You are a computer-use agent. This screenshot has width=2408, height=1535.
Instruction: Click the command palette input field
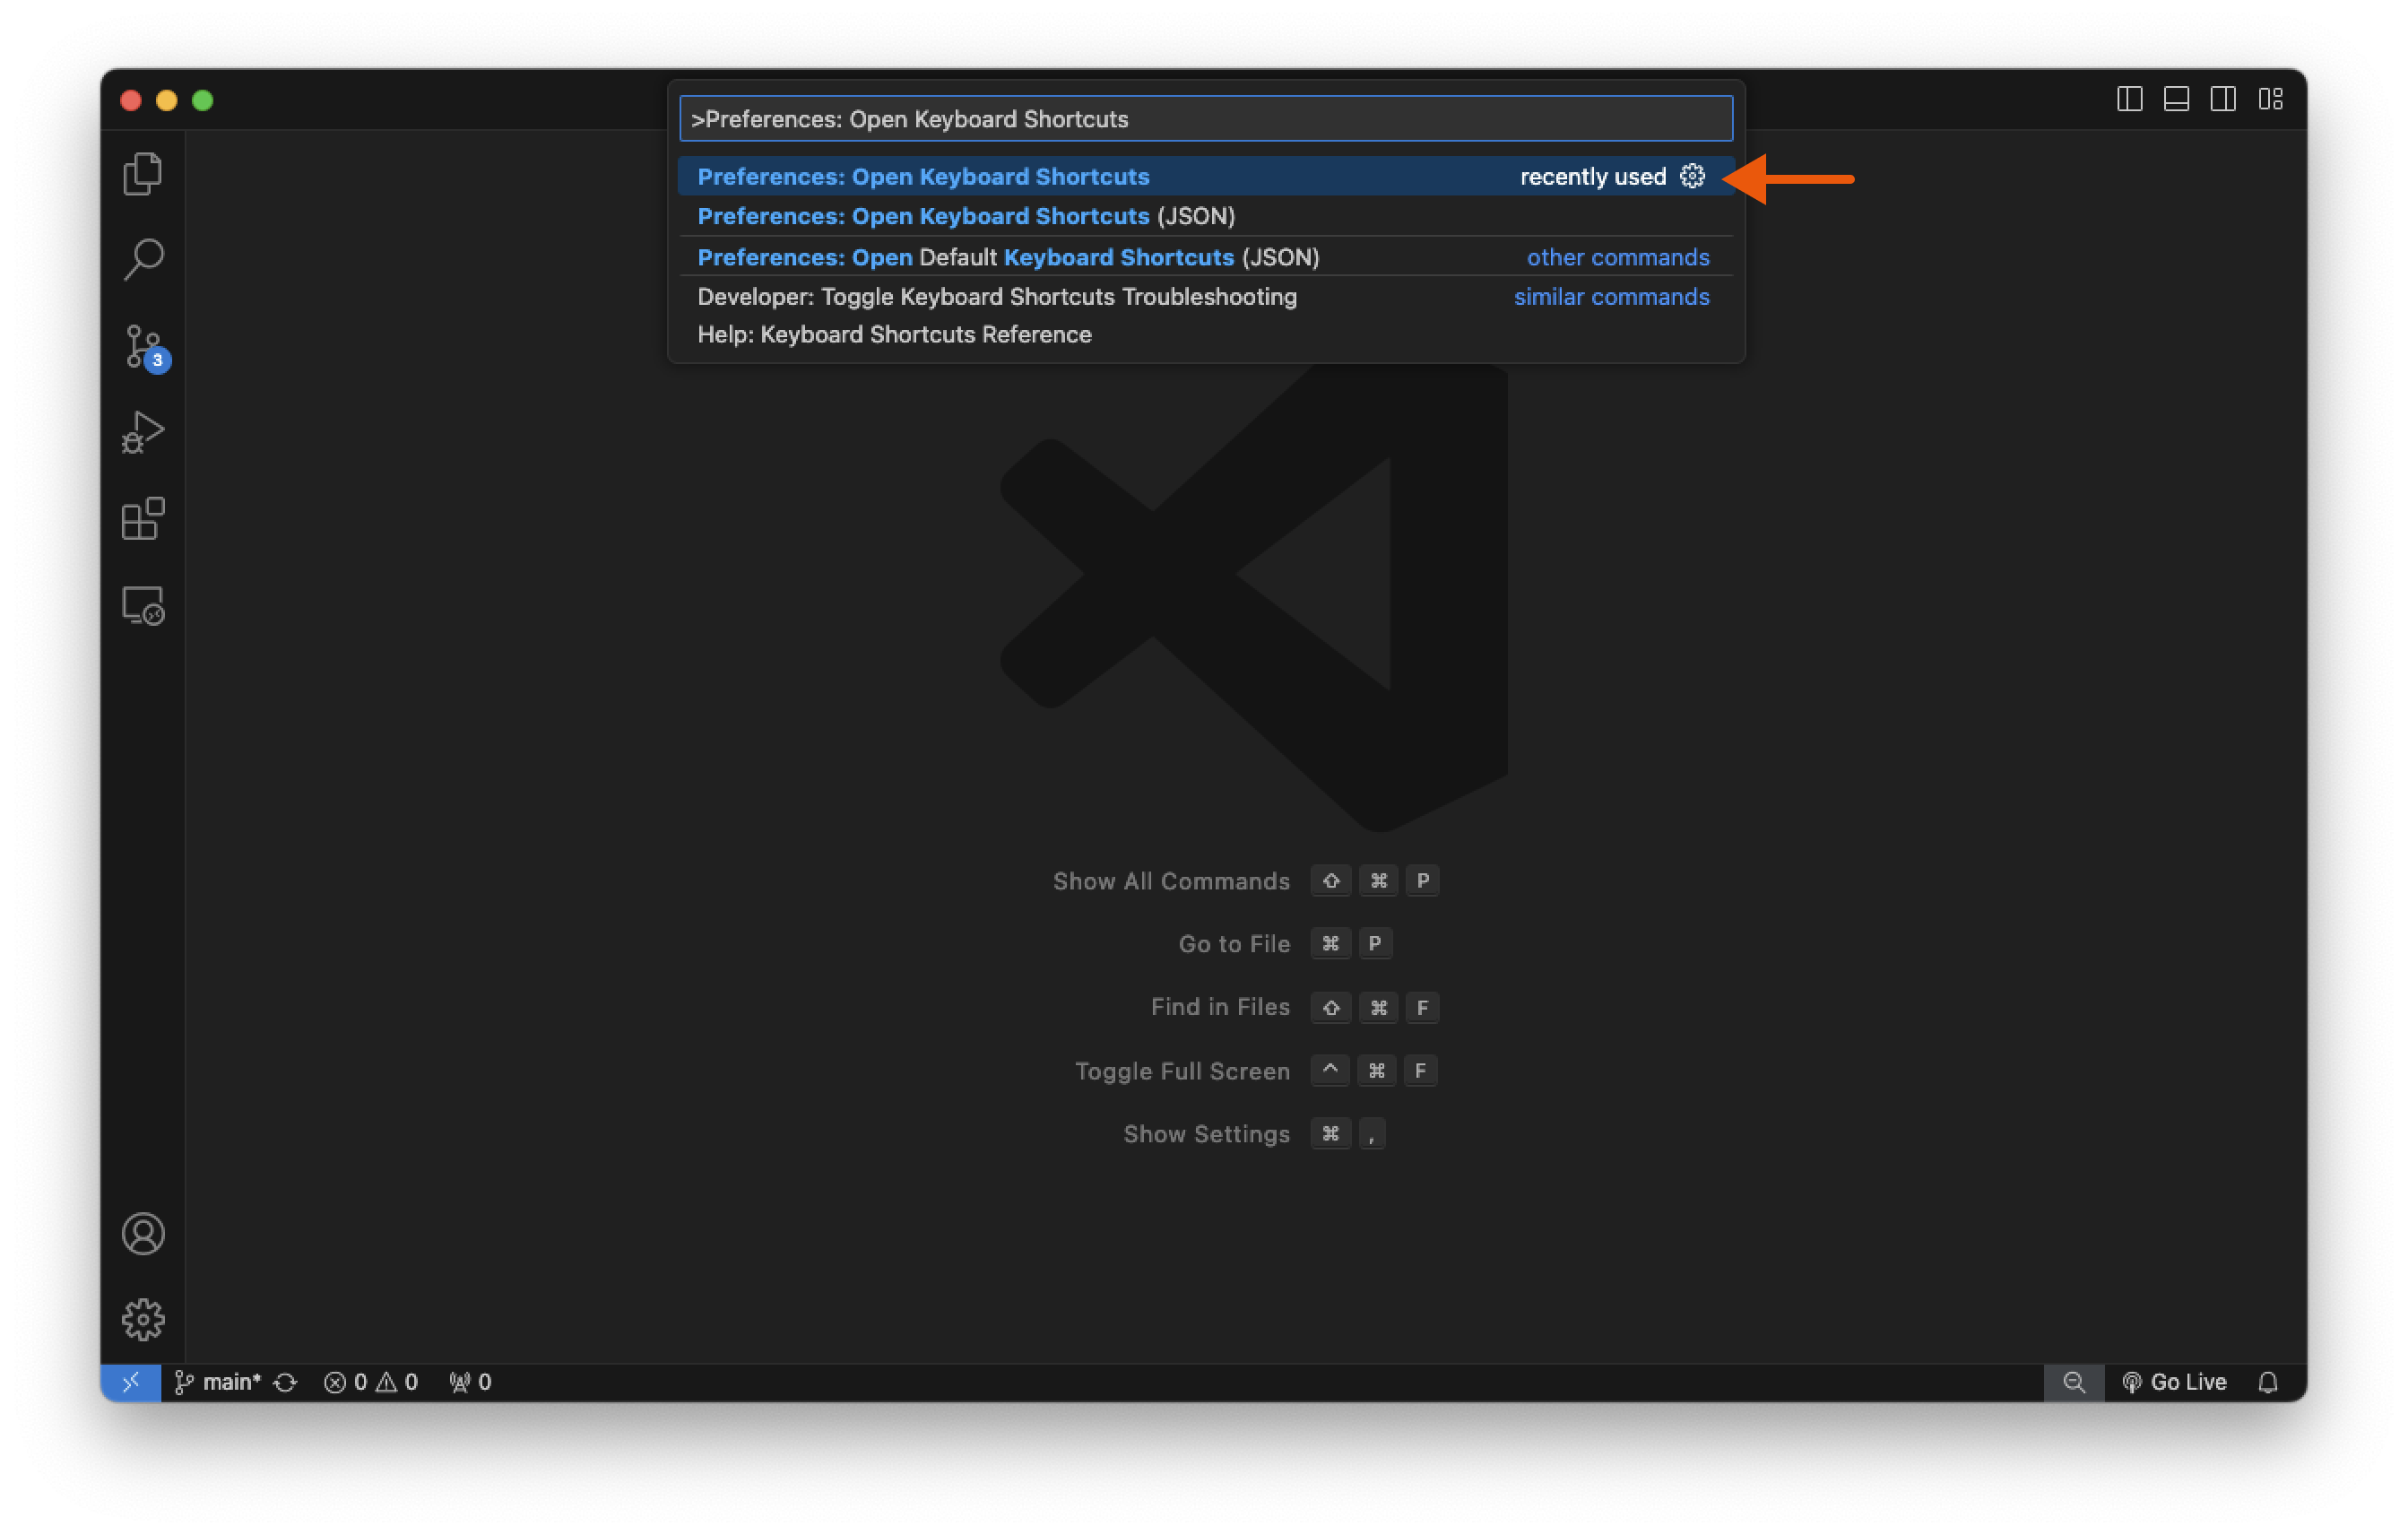pos(1205,119)
